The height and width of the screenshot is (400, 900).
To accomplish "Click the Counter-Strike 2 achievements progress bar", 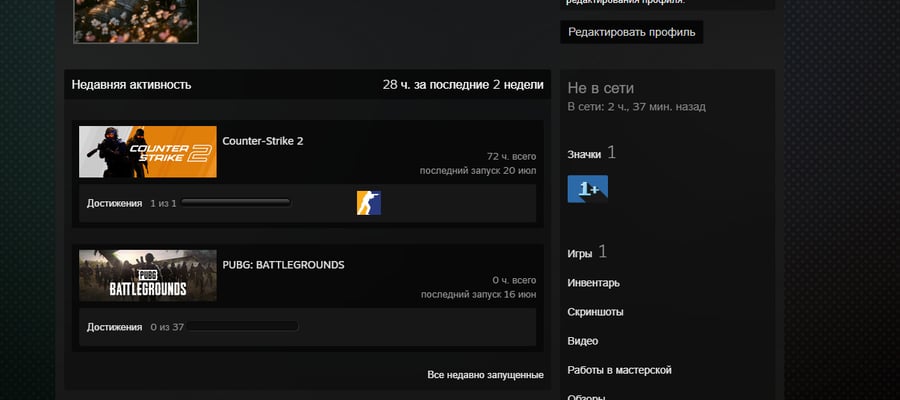I will coord(236,203).
